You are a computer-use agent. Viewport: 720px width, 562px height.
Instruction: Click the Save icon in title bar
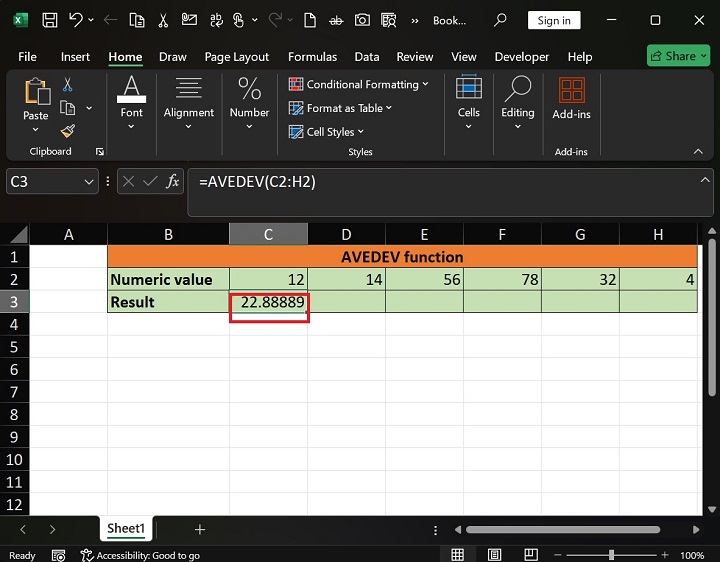(49, 20)
